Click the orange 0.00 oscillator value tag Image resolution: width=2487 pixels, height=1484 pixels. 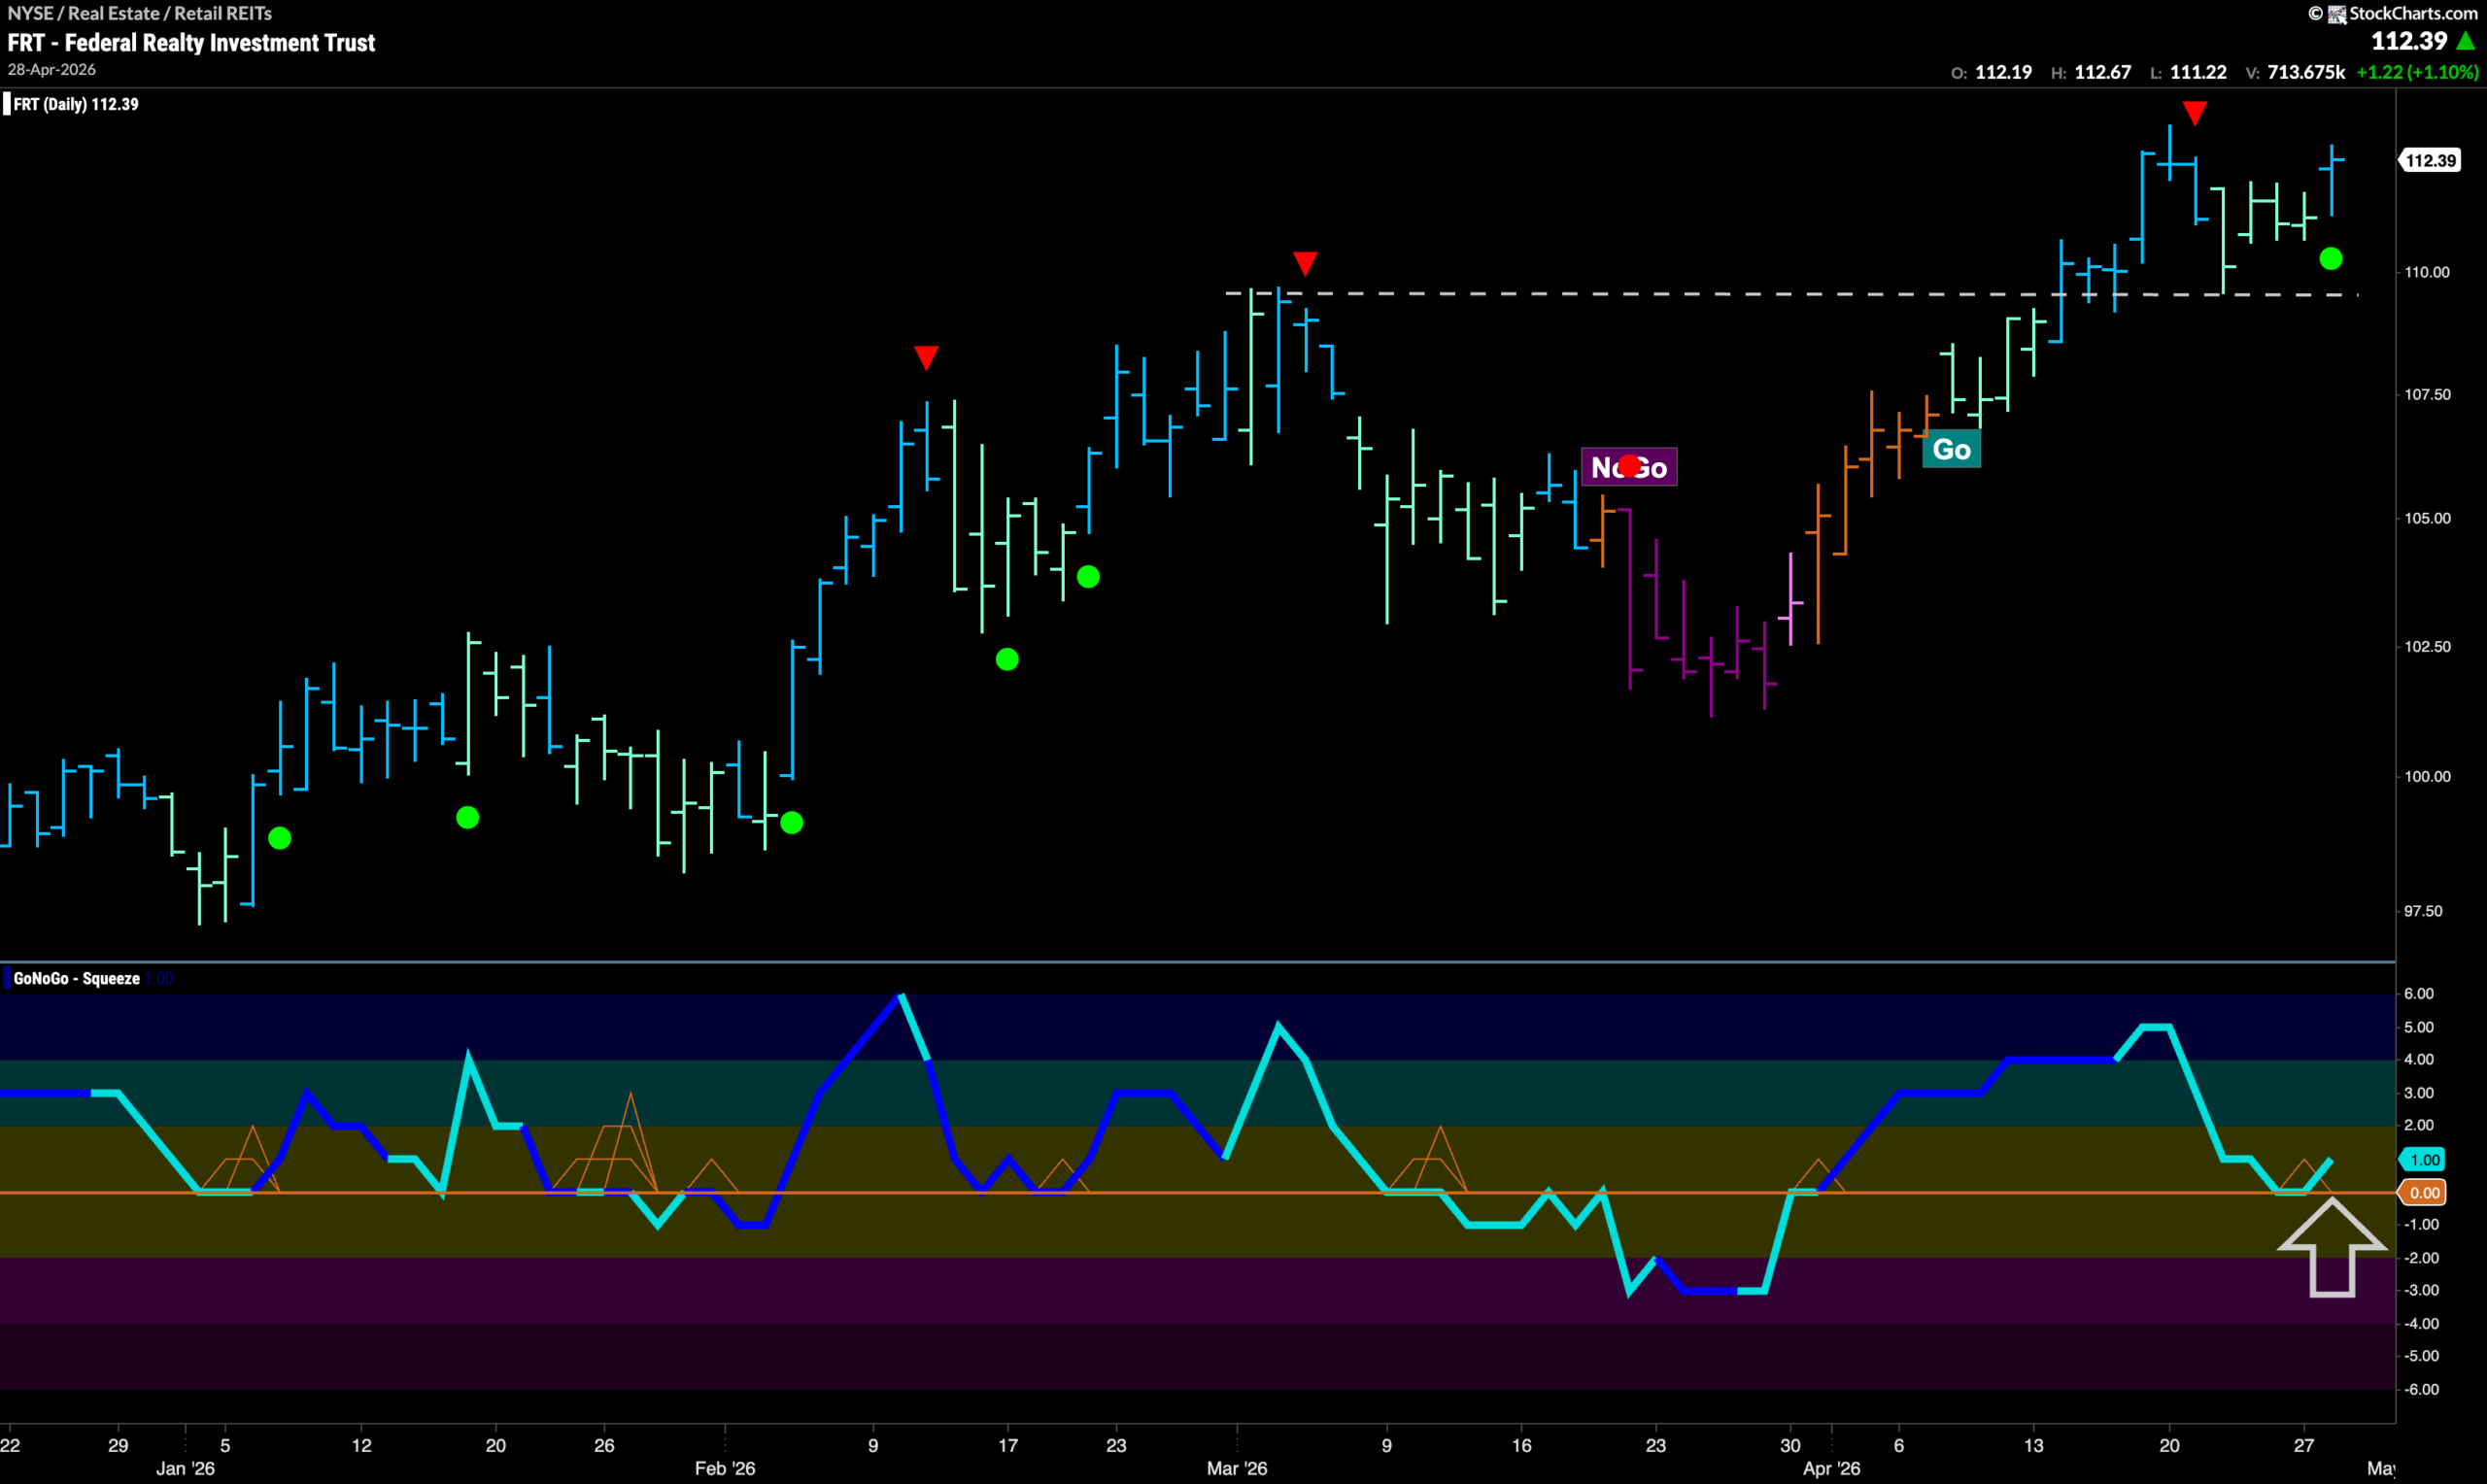coord(2424,1193)
